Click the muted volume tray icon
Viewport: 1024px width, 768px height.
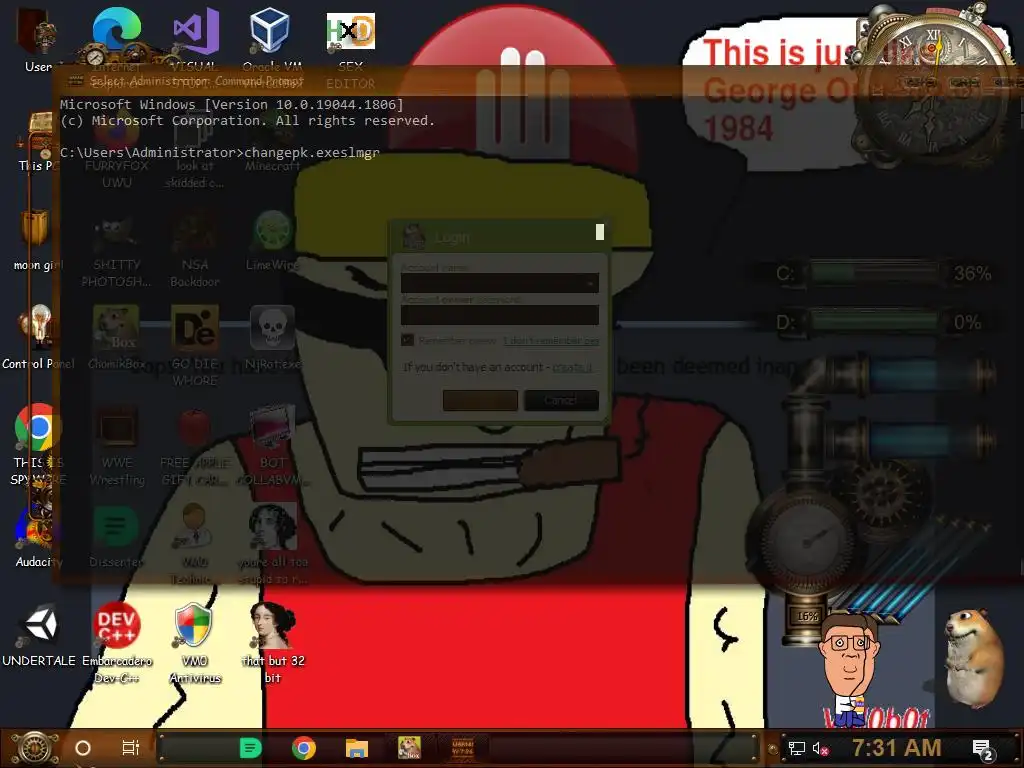(820, 749)
